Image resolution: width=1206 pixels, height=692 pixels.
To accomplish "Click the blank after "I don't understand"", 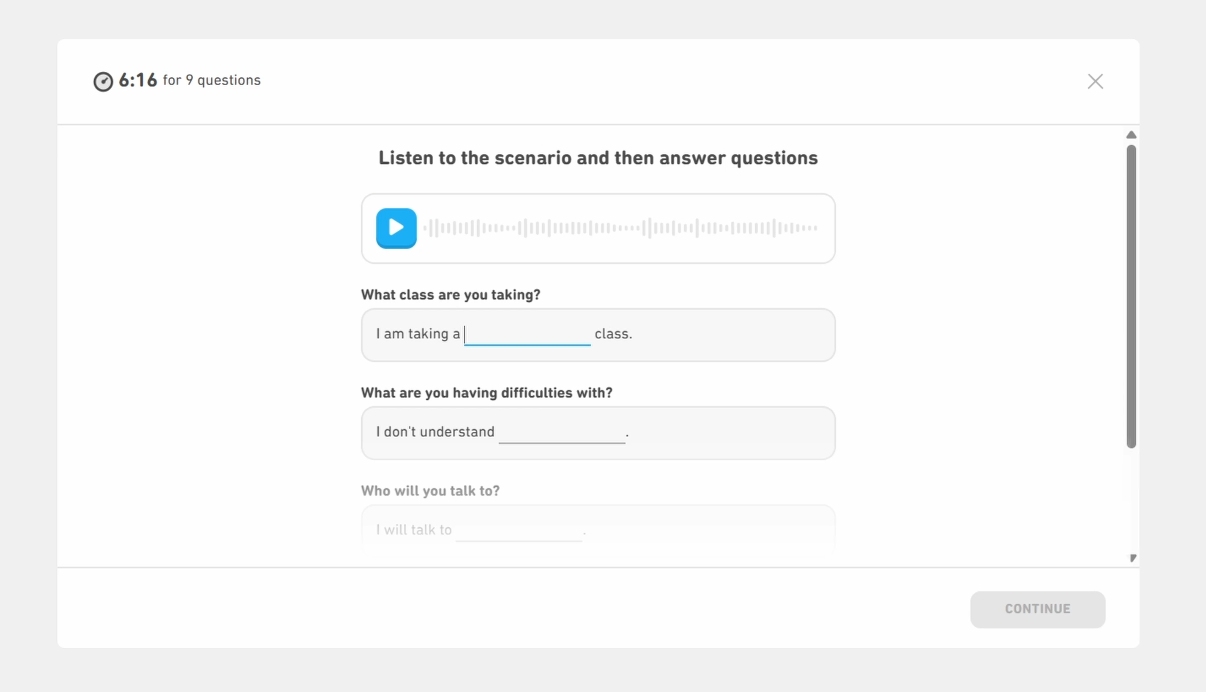I will pyautogui.click(x=561, y=432).
